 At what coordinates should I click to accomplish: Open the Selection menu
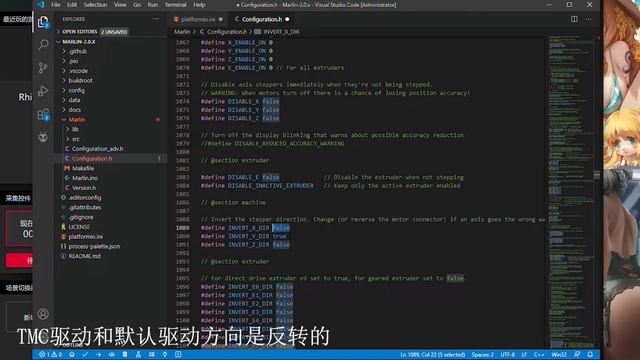[95, 5]
